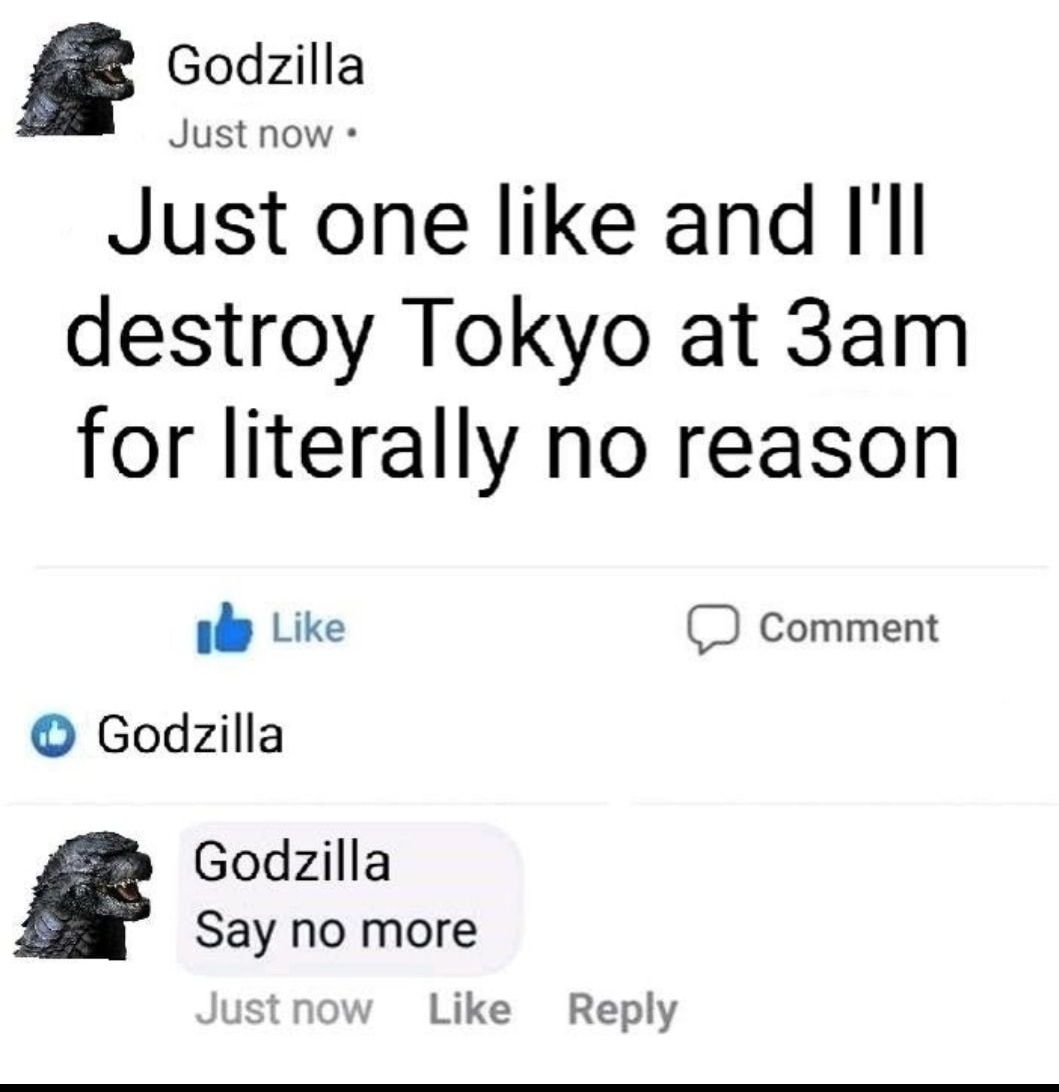
Task: Click the Godzilla author name above post
Action: (266, 66)
